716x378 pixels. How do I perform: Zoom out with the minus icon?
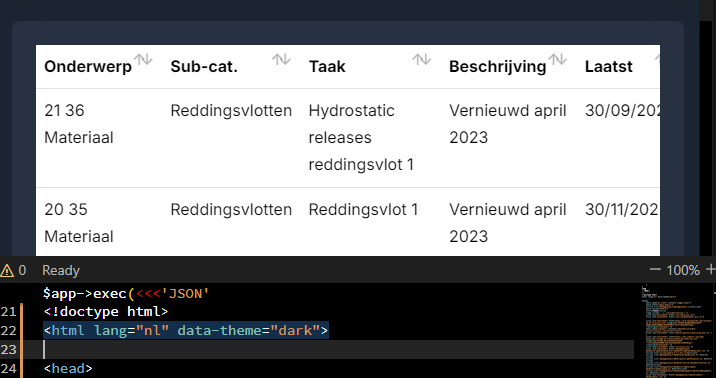click(x=655, y=270)
